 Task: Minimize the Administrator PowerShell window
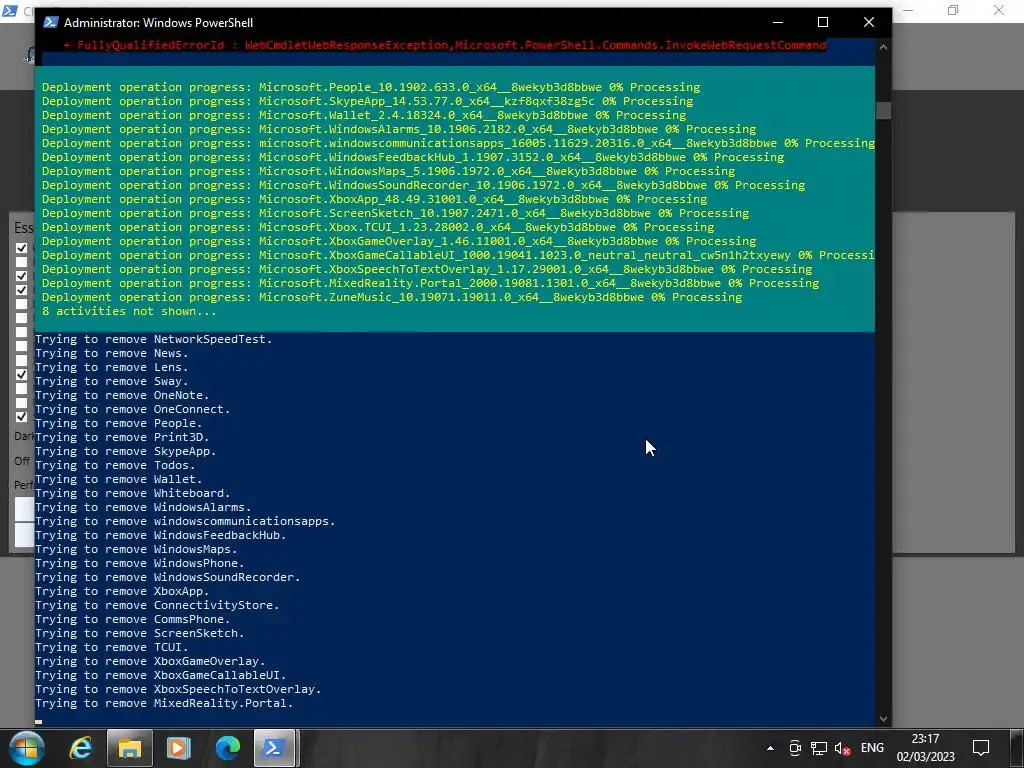point(778,22)
